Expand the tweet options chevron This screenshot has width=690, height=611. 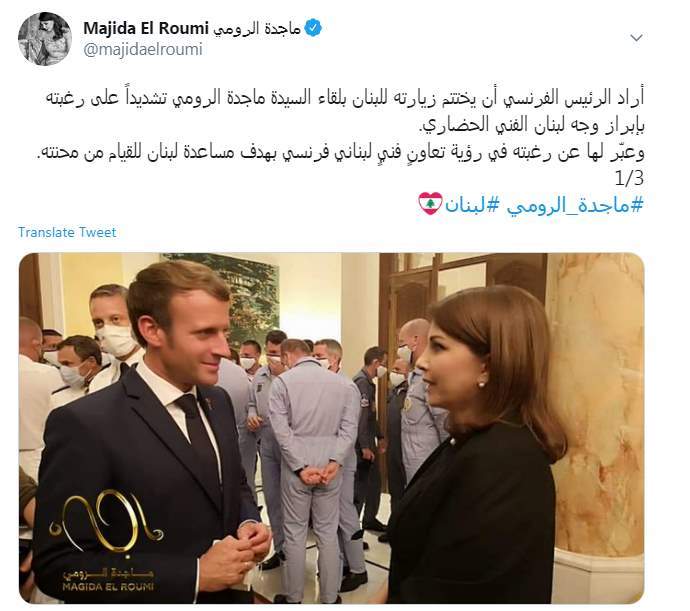click(x=636, y=38)
